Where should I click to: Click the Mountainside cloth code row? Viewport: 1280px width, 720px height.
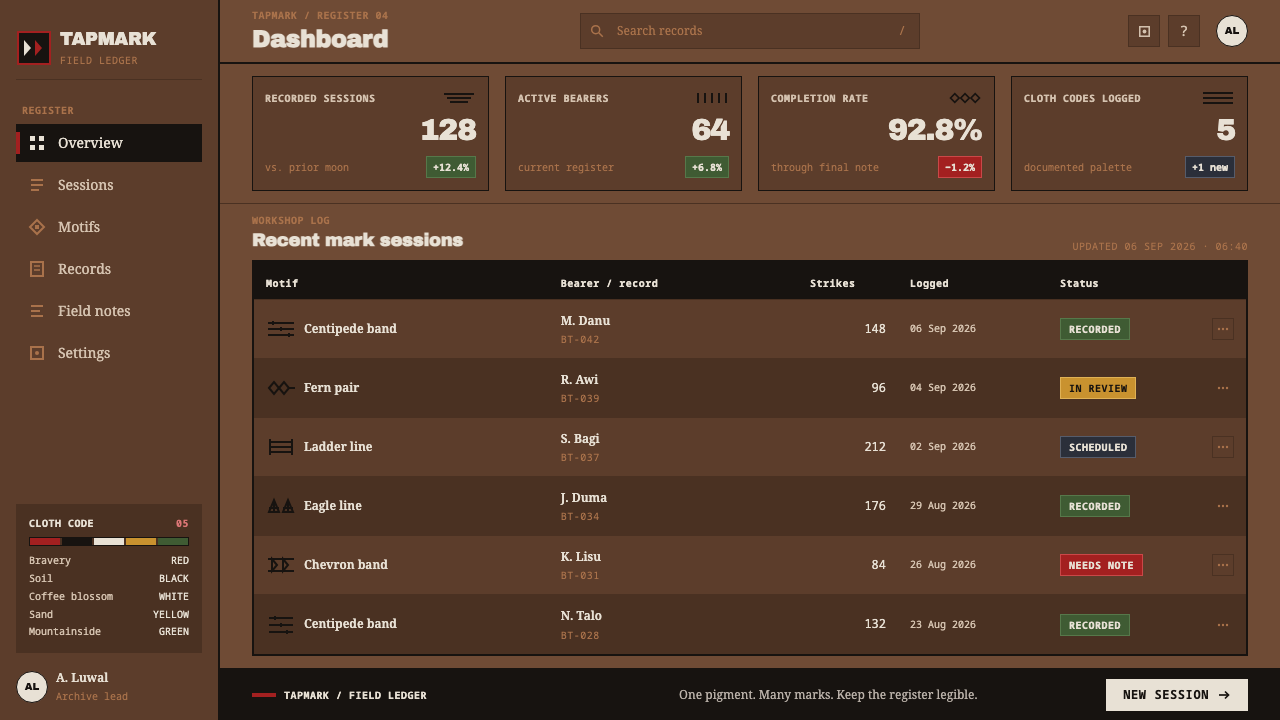point(109,632)
